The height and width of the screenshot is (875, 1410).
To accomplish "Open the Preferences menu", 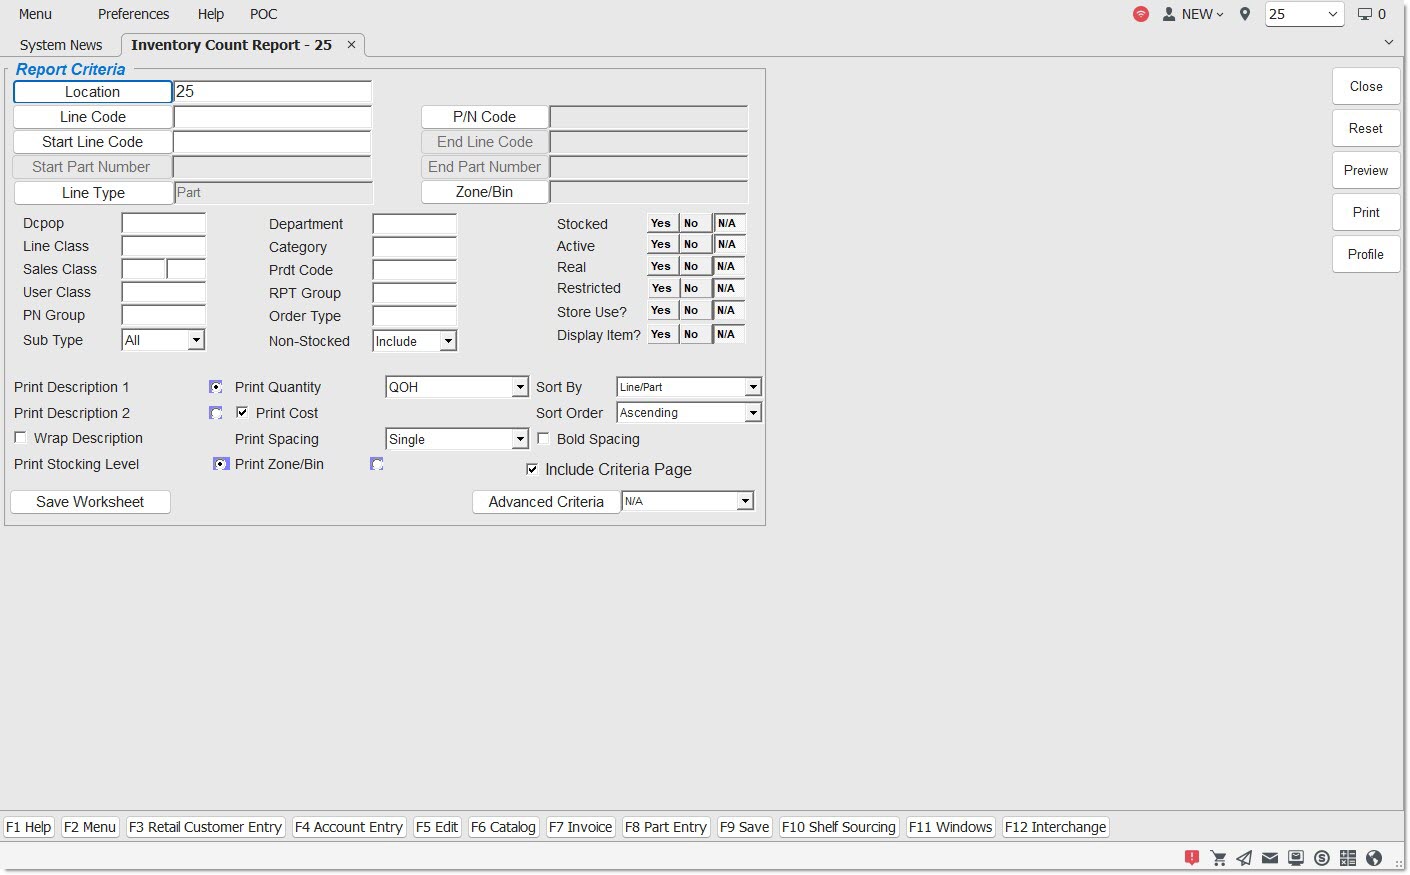I will point(133,14).
